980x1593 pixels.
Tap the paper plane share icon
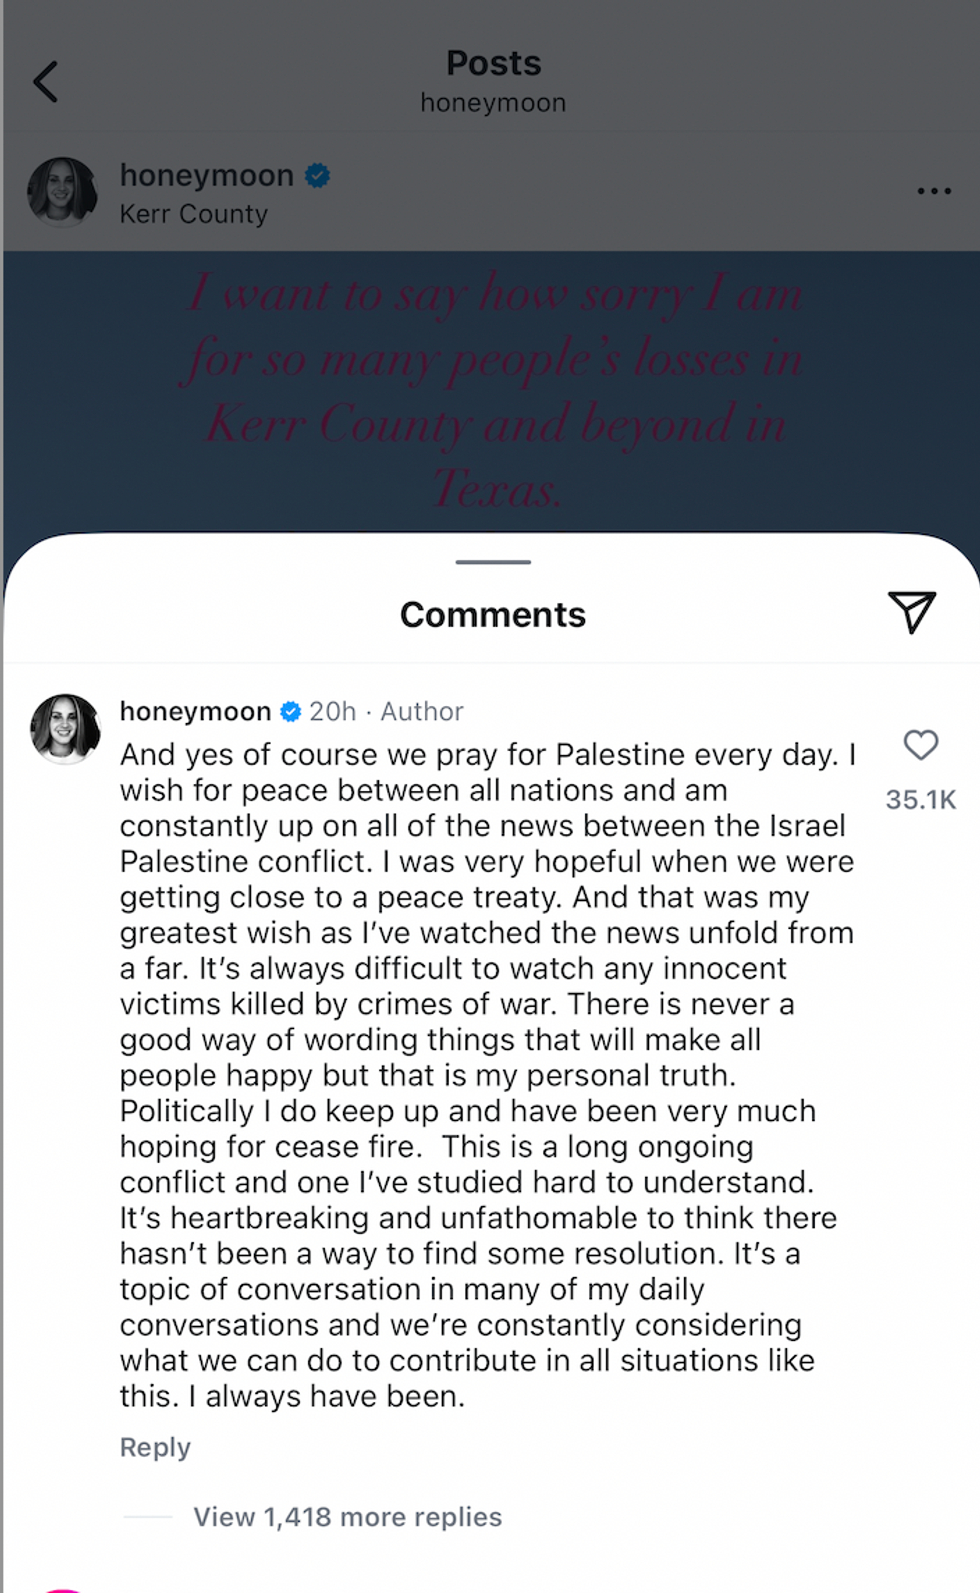[x=911, y=612]
